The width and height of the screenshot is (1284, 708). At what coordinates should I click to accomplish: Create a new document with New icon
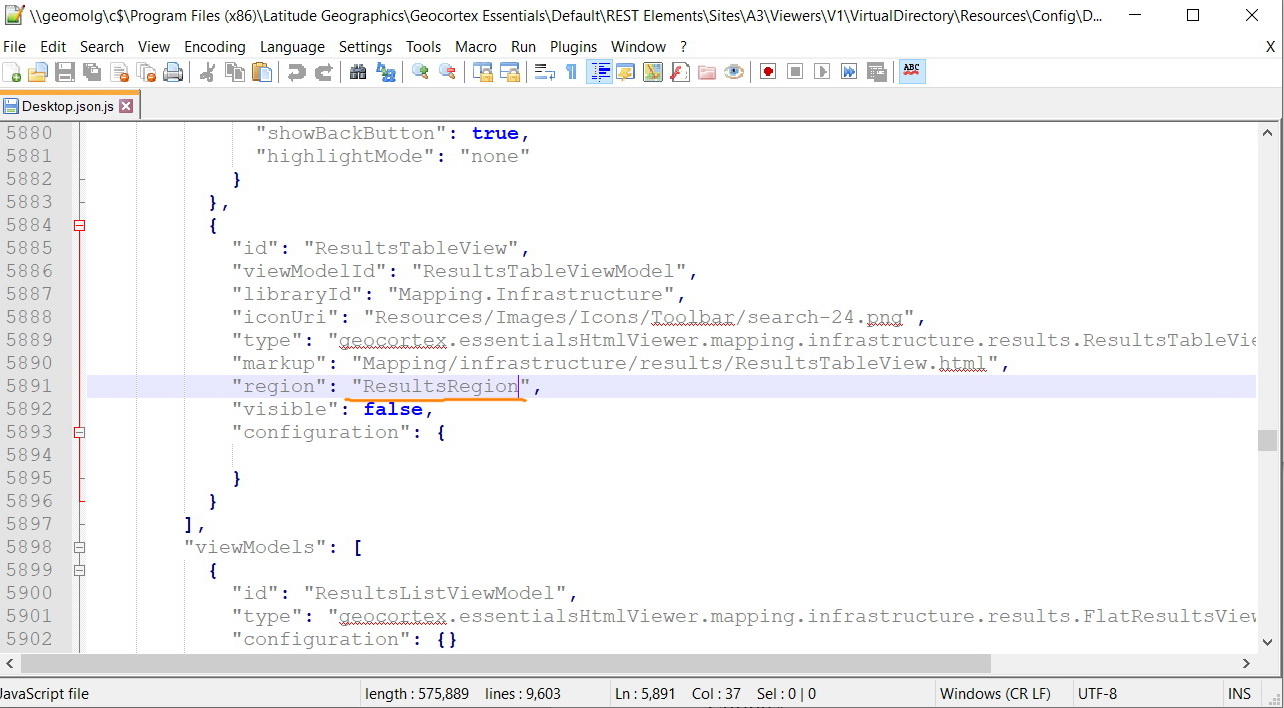(x=12, y=72)
